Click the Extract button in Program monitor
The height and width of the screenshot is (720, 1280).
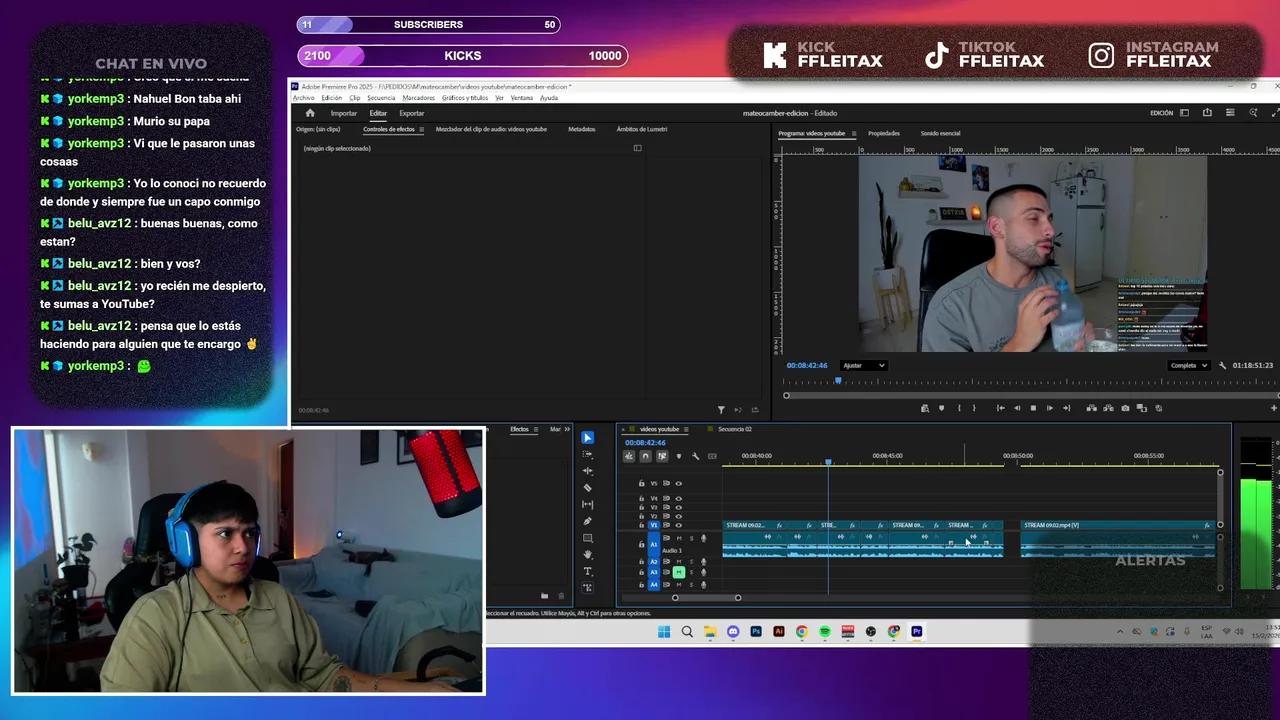click(x=1108, y=408)
